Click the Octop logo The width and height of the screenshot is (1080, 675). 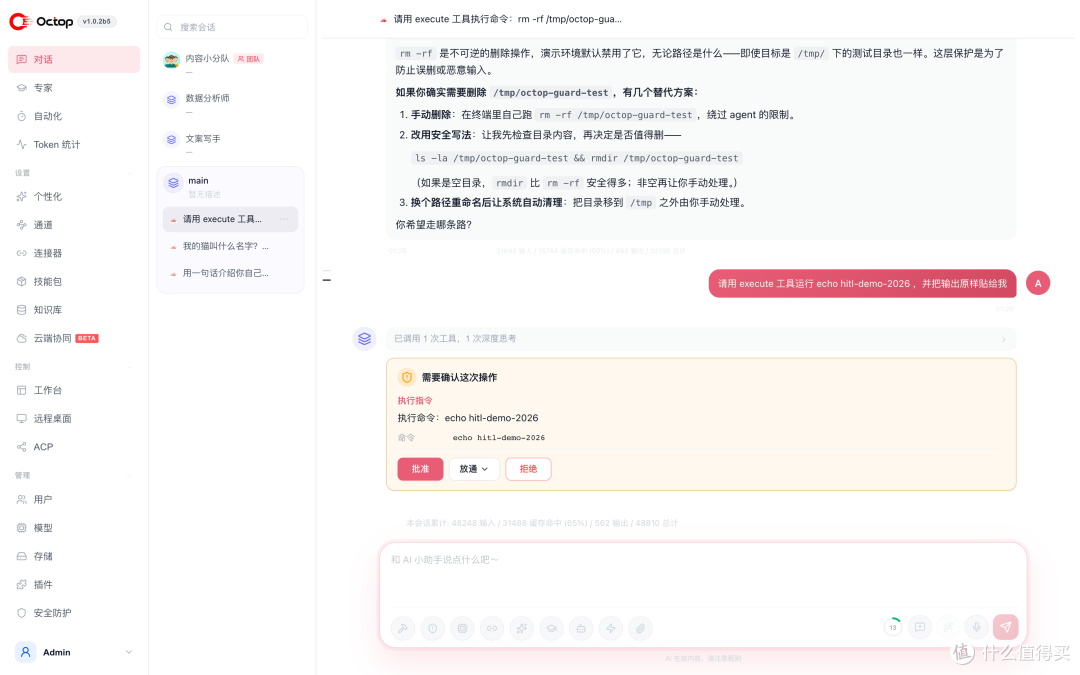(41, 21)
